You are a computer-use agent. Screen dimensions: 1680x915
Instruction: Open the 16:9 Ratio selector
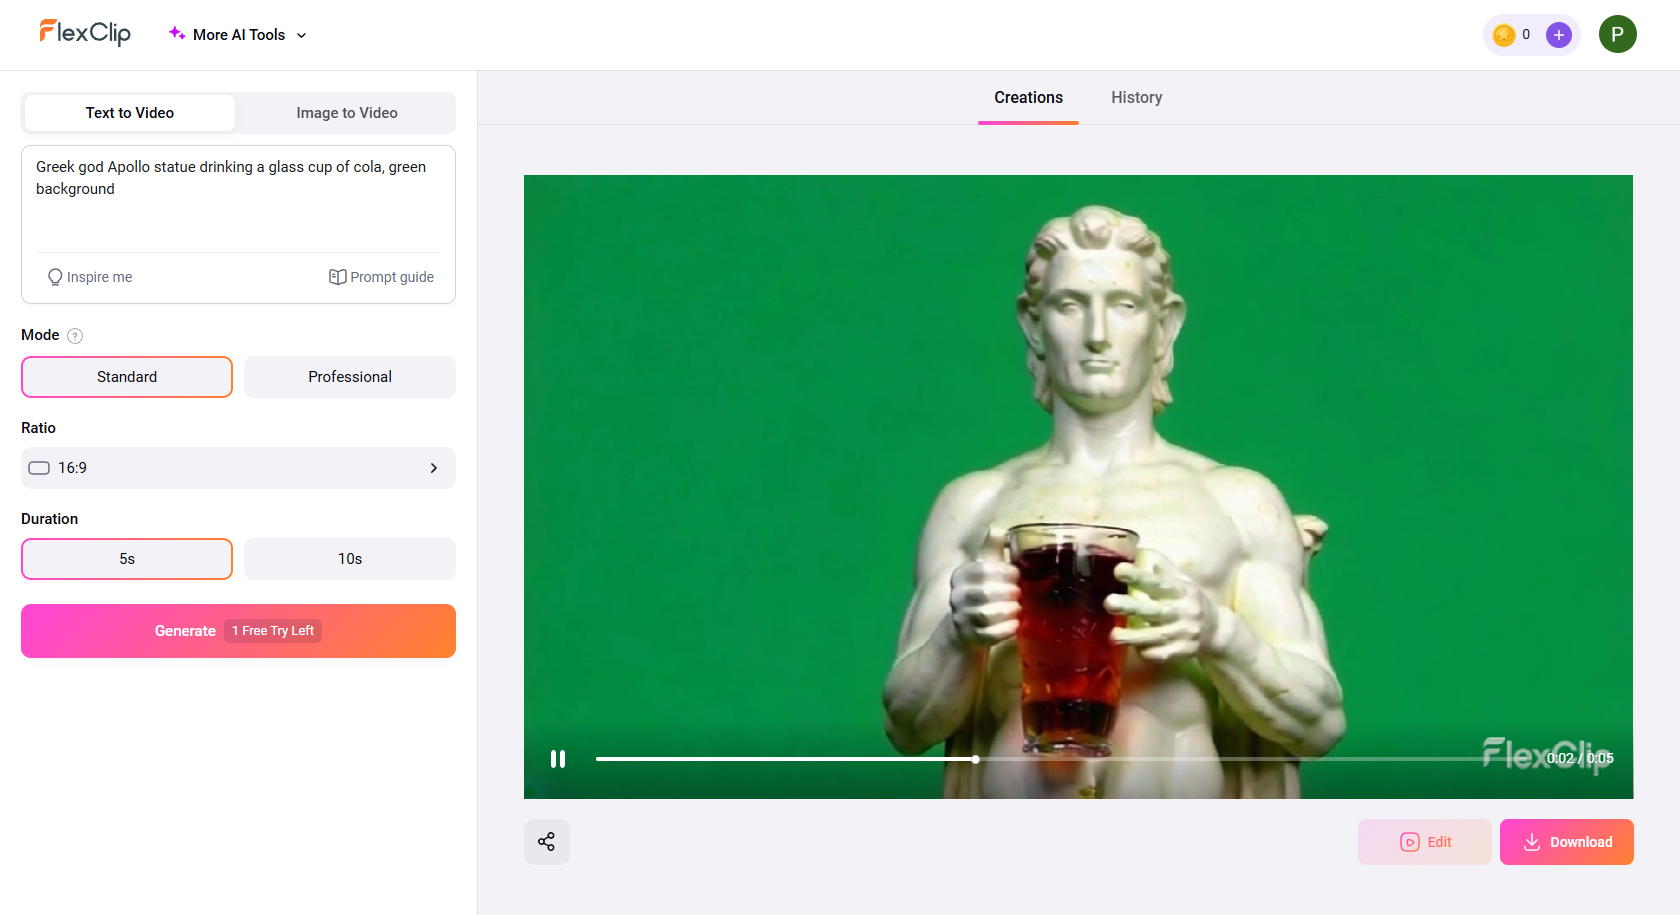click(238, 467)
